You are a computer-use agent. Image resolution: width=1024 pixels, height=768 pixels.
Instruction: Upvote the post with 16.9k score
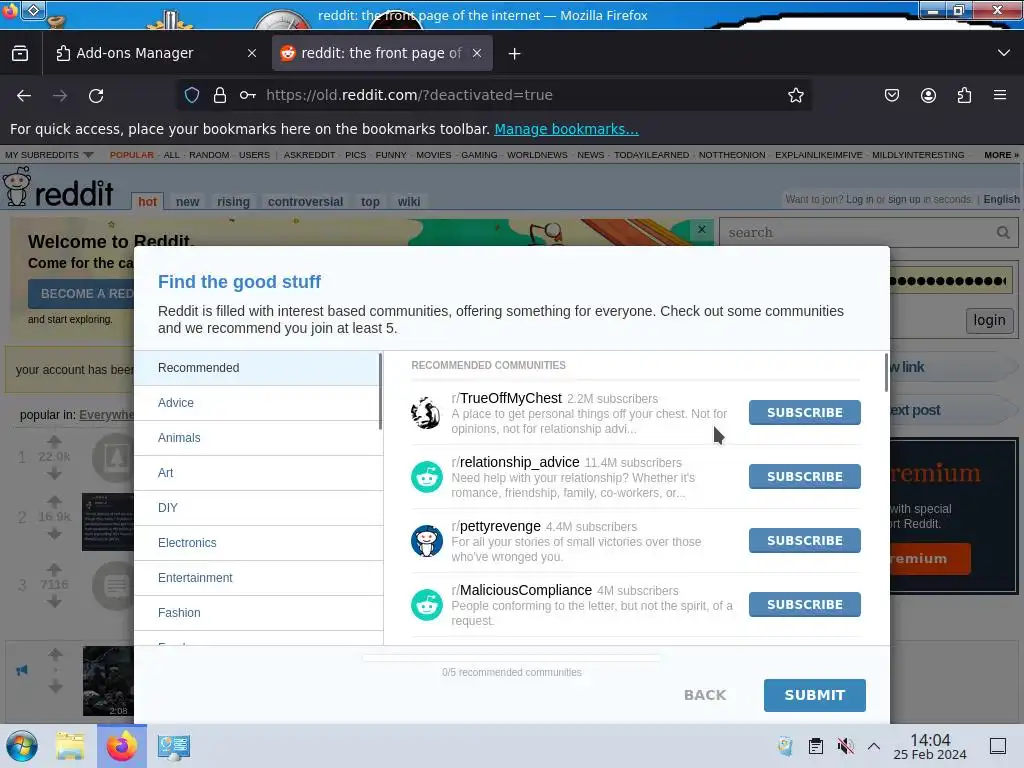tap(55, 502)
